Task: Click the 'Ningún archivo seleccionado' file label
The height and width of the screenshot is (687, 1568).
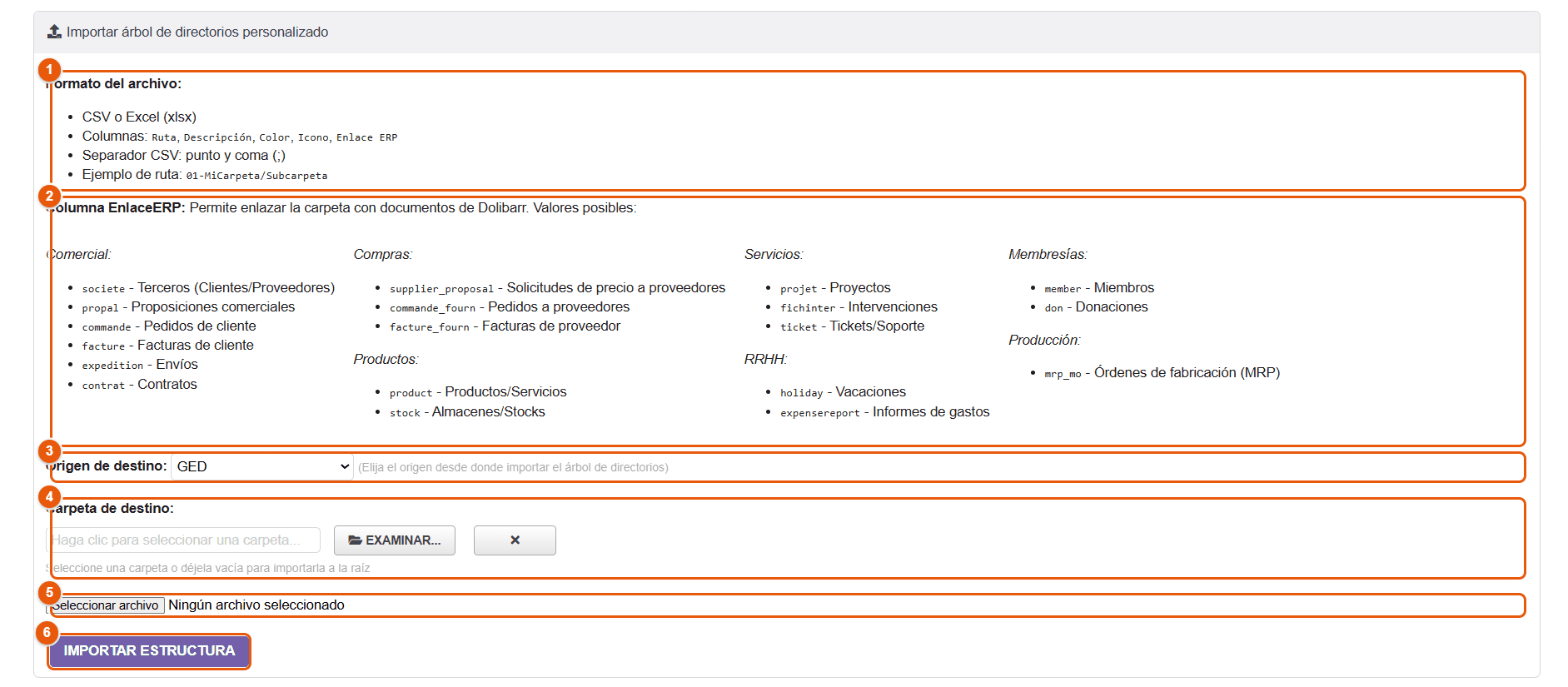Action: coord(256,605)
